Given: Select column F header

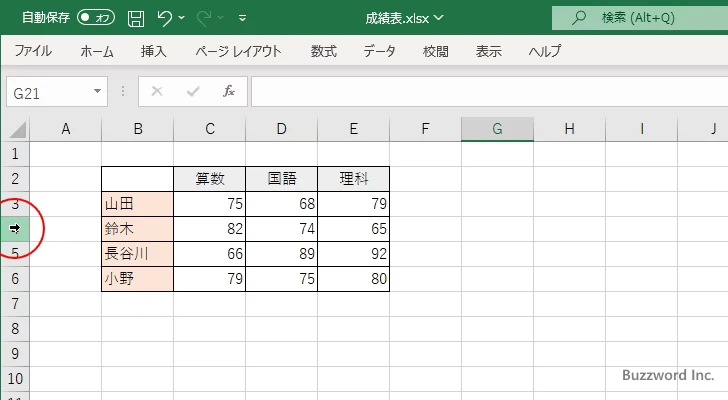Looking at the screenshot, I should point(425,129).
